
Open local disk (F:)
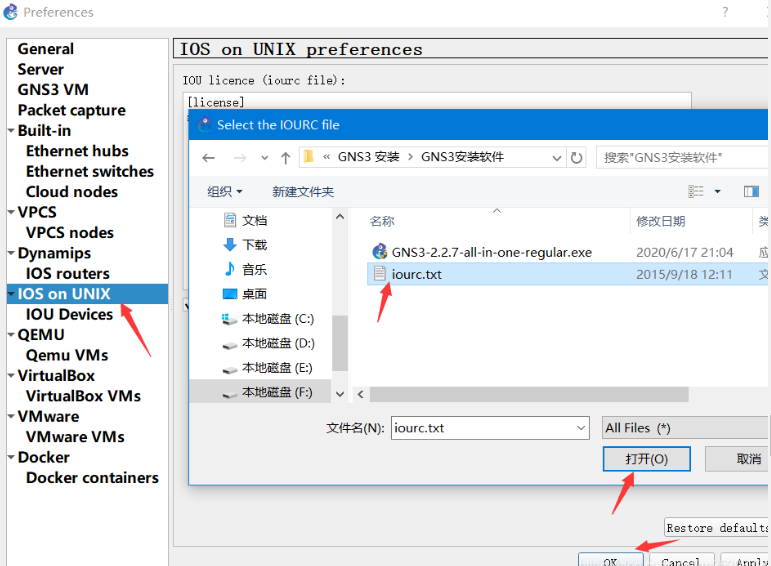pos(268,392)
